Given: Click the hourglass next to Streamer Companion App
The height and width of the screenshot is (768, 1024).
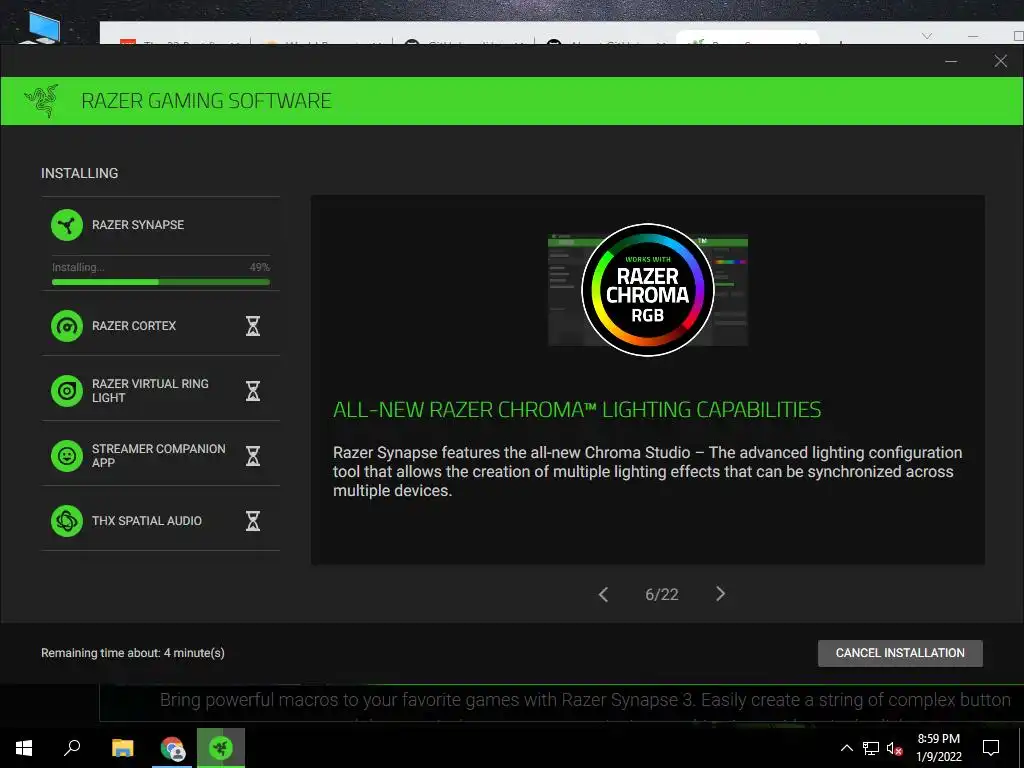Looking at the screenshot, I should tap(253, 455).
